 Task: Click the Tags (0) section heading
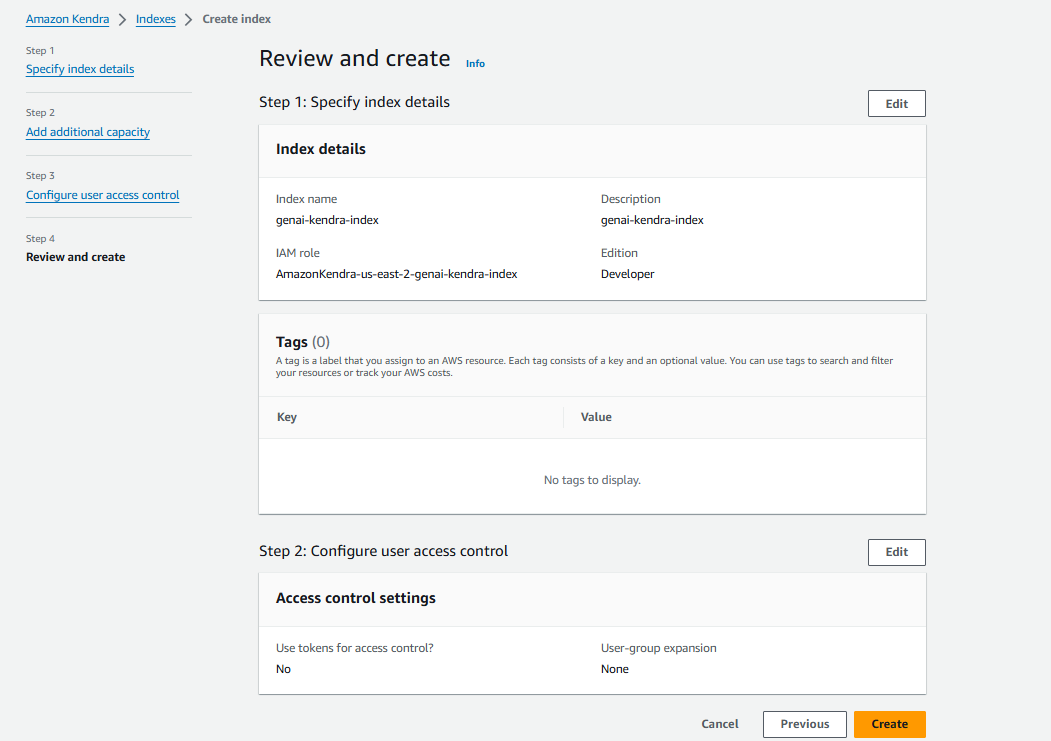[298, 340]
